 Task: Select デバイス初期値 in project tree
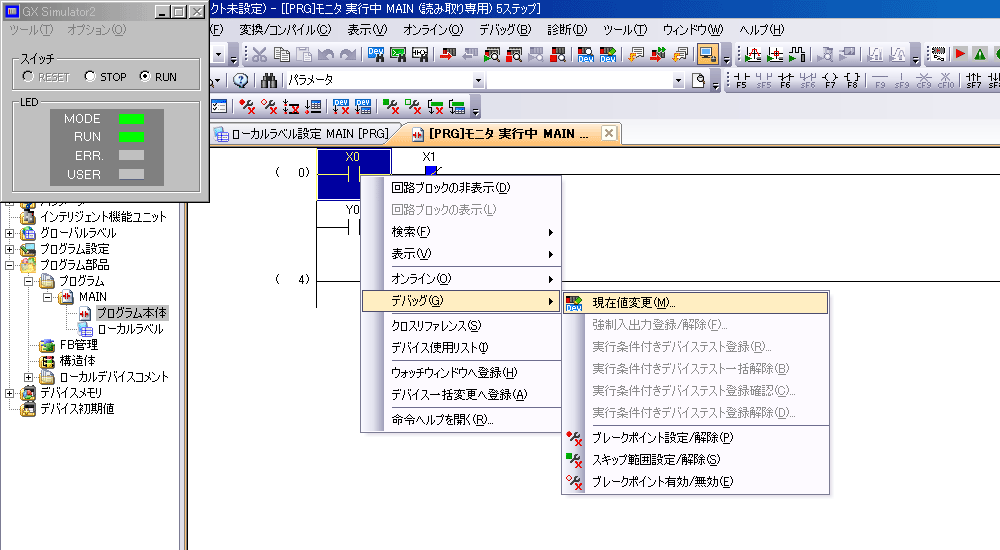pos(77,409)
